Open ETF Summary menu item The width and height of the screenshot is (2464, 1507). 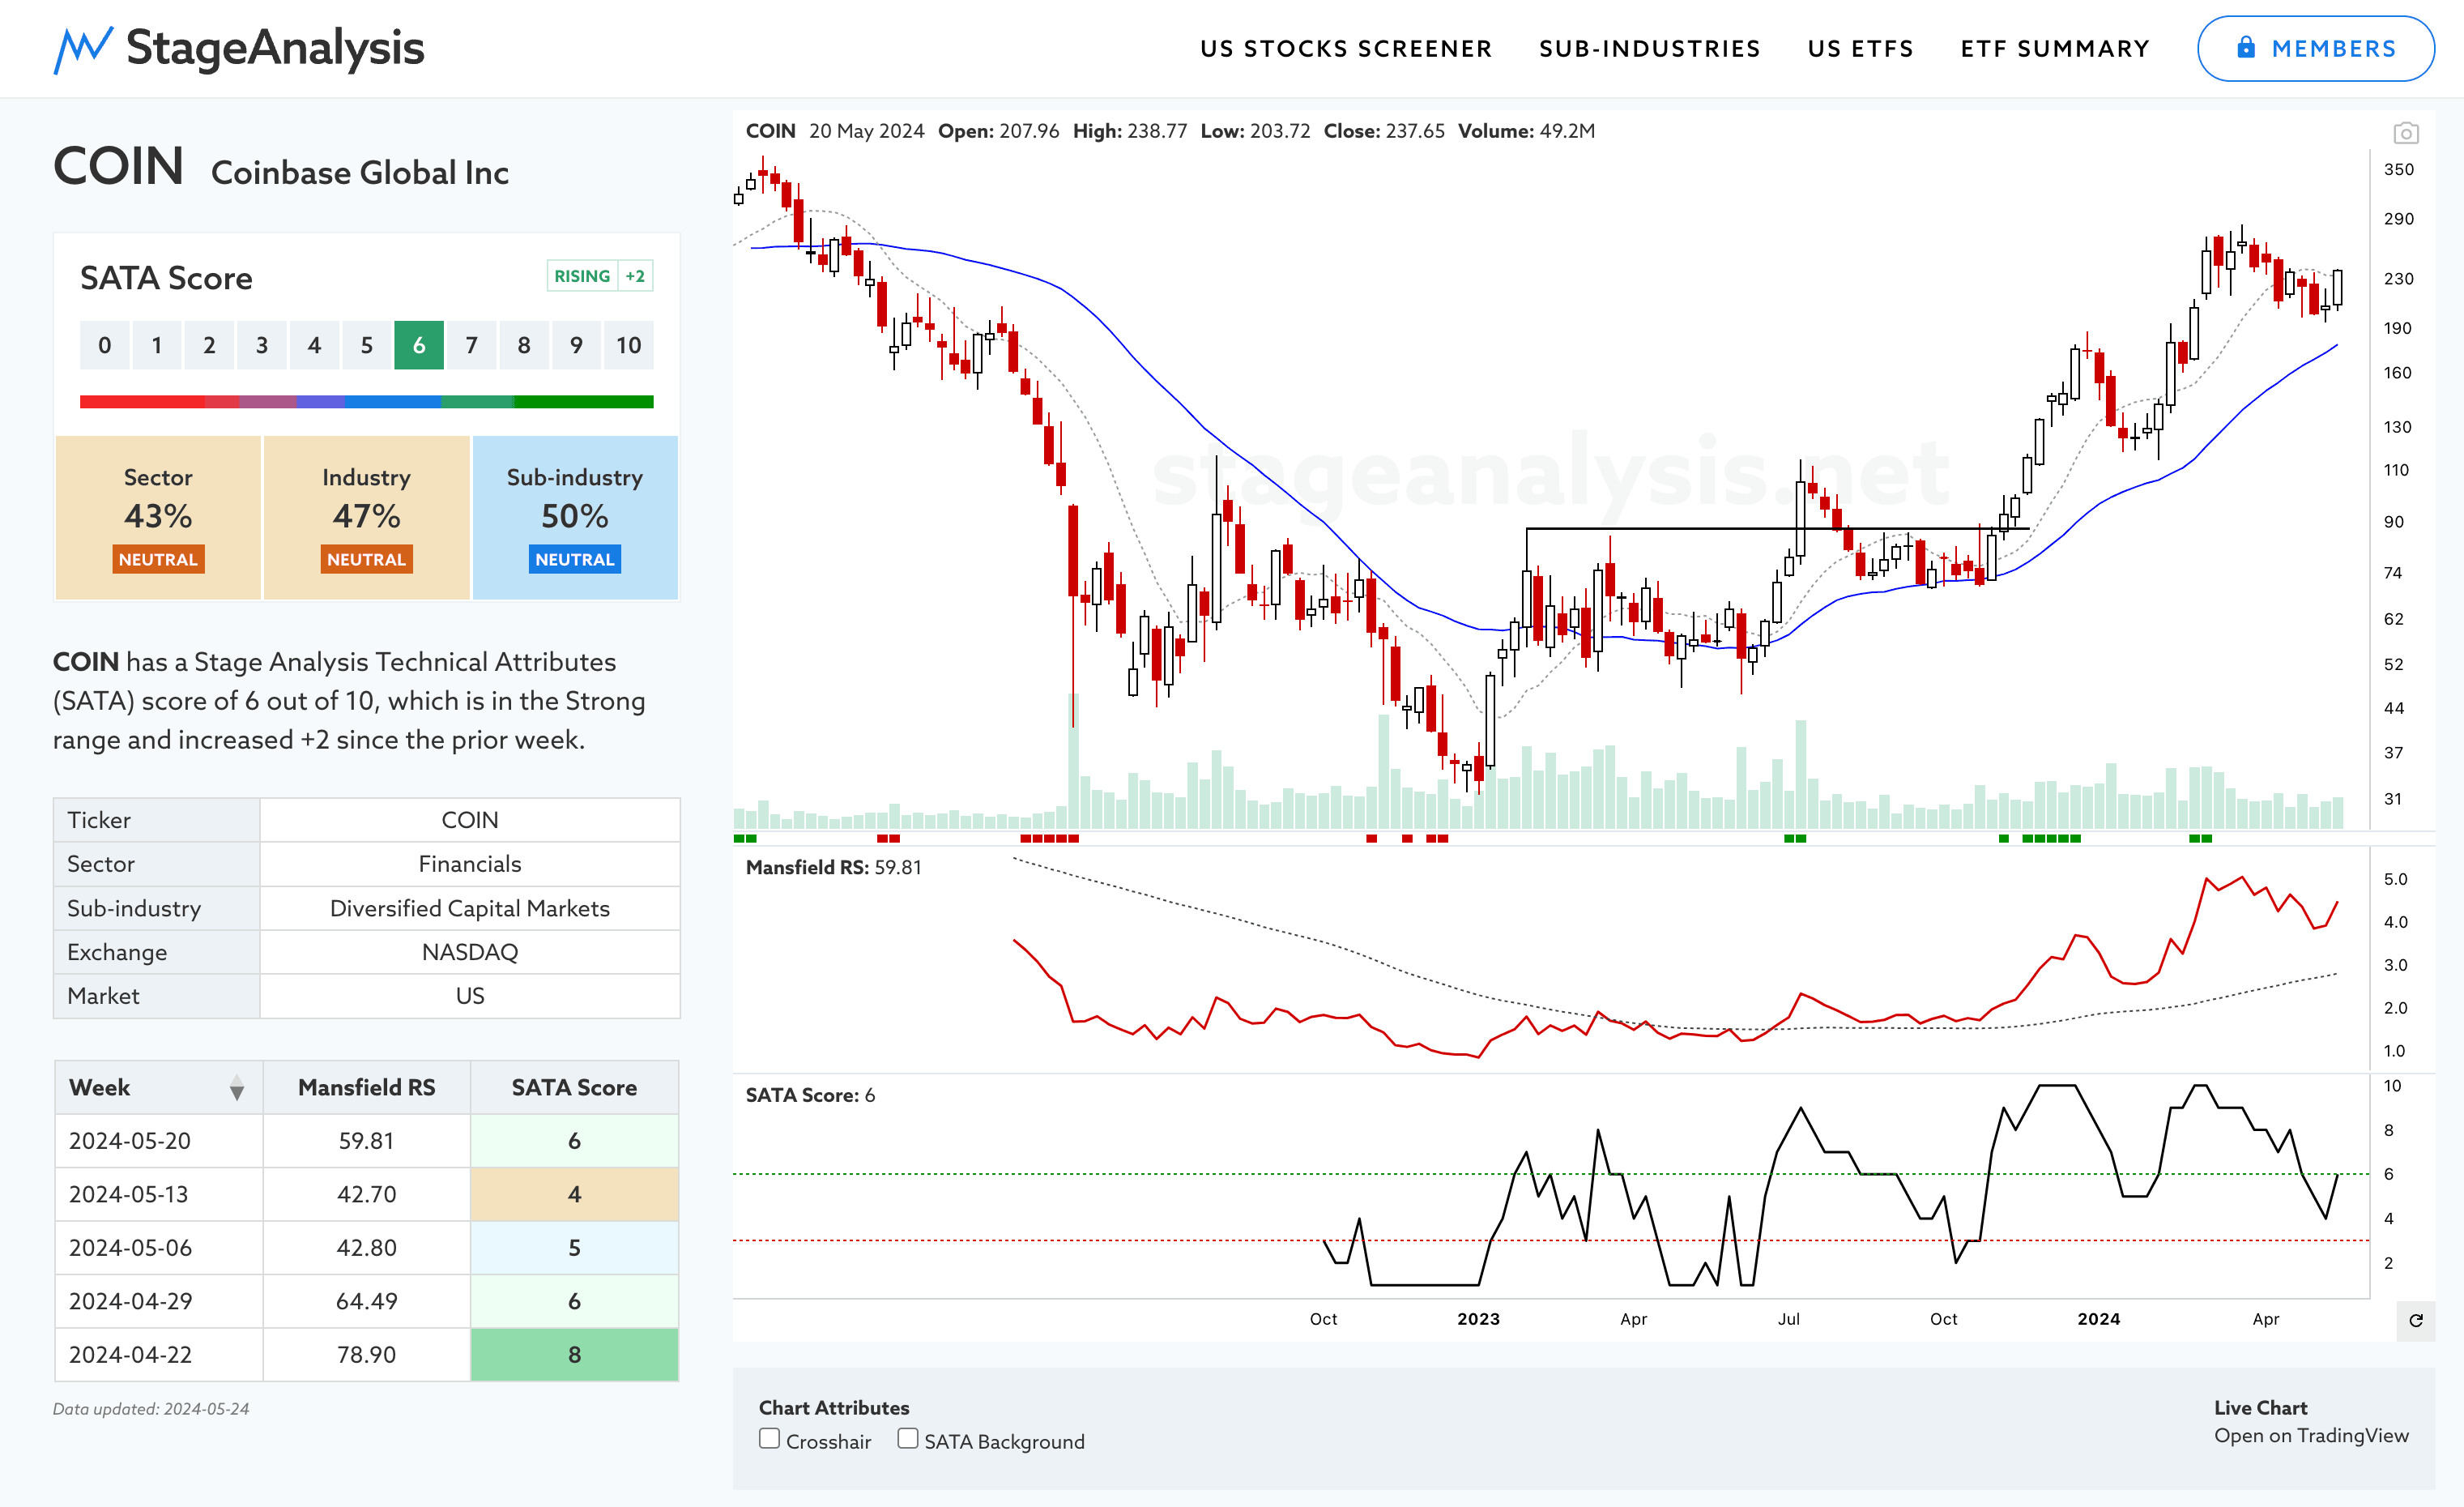click(x=2054, y=49)
